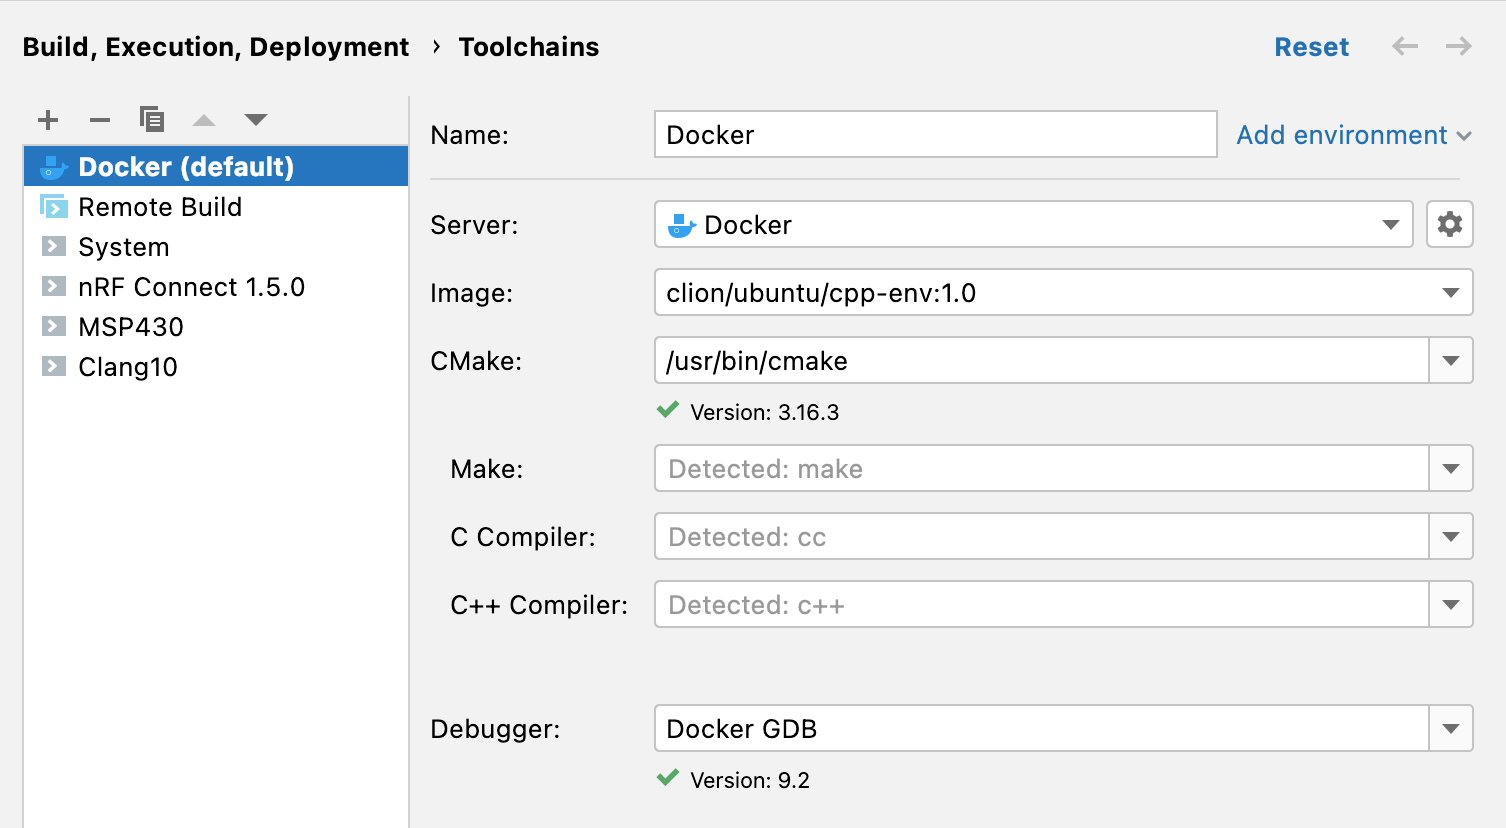Click the Reset link
Viewport: 1506px width, 828px height.
pyautogui.click(x=1311, y=46)
